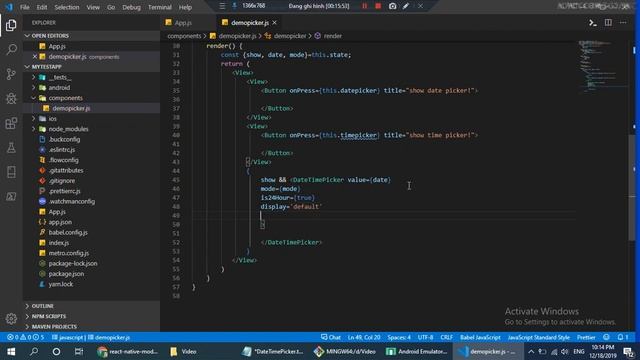The height and width of the screenshot is (360, 640).
Task: Click the feedback smiley in the status bar
Action: (x=606, y=337)
